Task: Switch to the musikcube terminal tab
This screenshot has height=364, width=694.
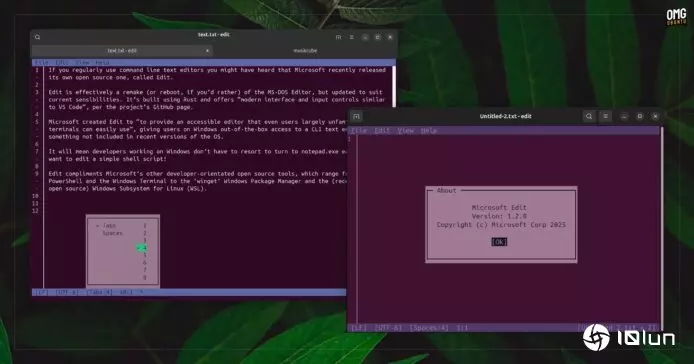Action: (x=305, y=50)
